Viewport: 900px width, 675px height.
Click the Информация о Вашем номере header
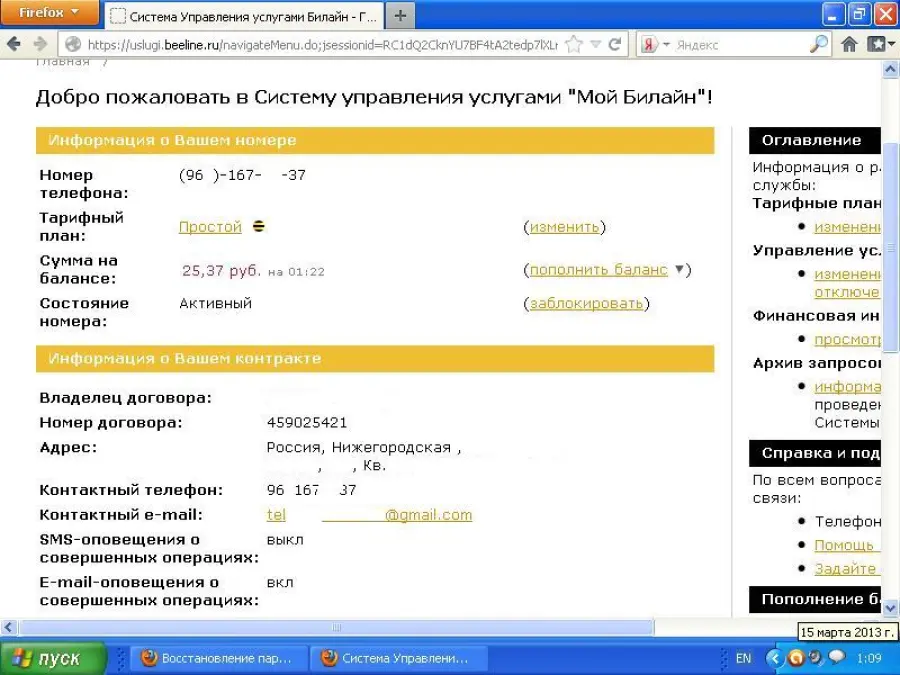(375, 141)
